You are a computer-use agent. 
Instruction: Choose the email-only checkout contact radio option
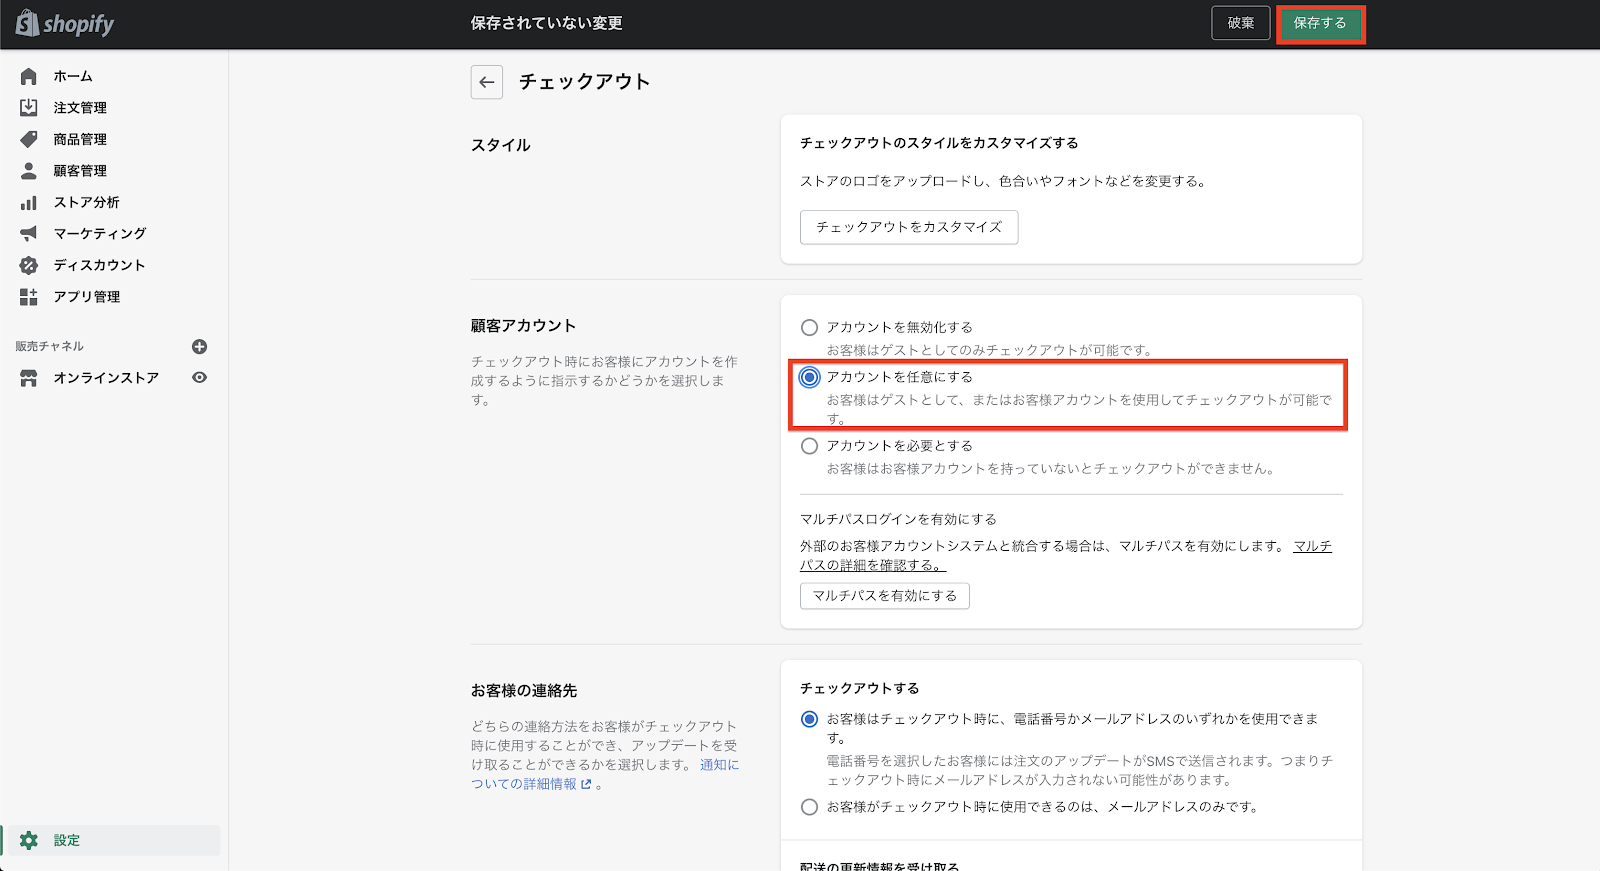click(809, 806)
